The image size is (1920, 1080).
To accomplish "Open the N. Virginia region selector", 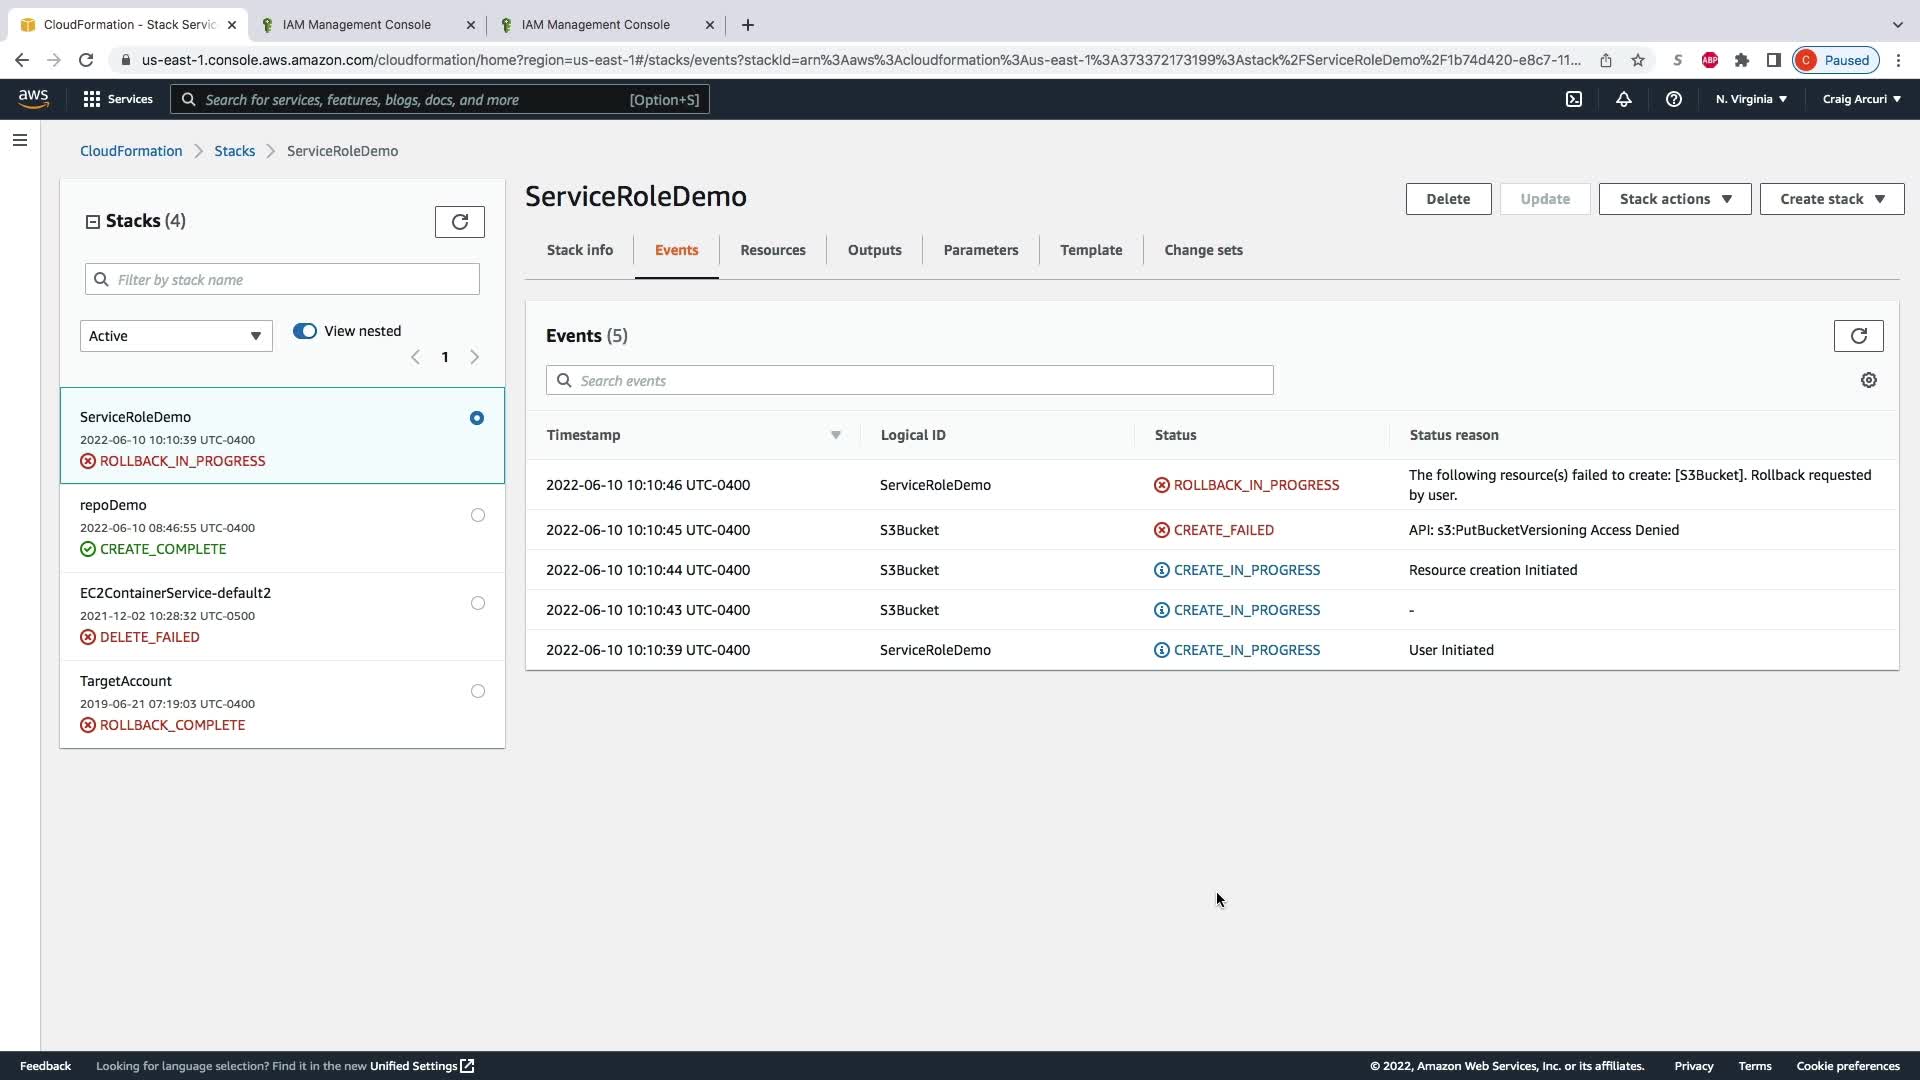I will (x=1751, y=99).
